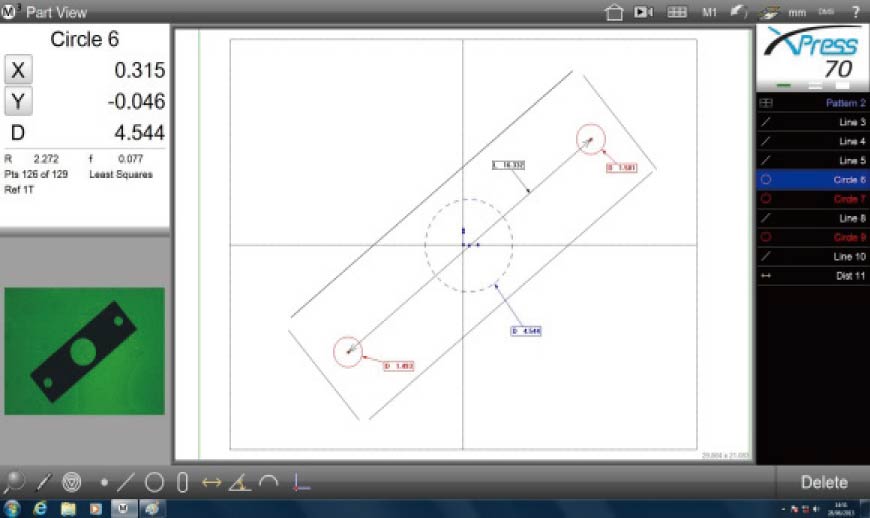This screenshot has width=870, height=518.
Task: Click the green camera image thumbnail
Action: pyautogui.click(x=84, y=351)
